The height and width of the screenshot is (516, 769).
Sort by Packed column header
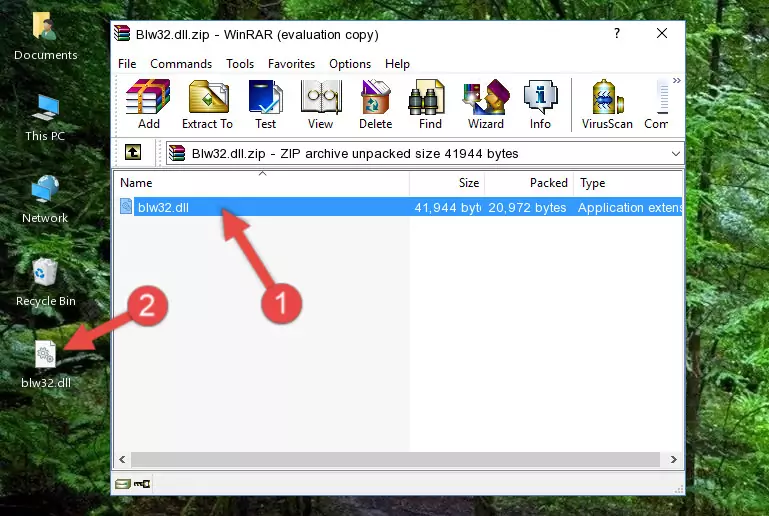tap(529, 183)
